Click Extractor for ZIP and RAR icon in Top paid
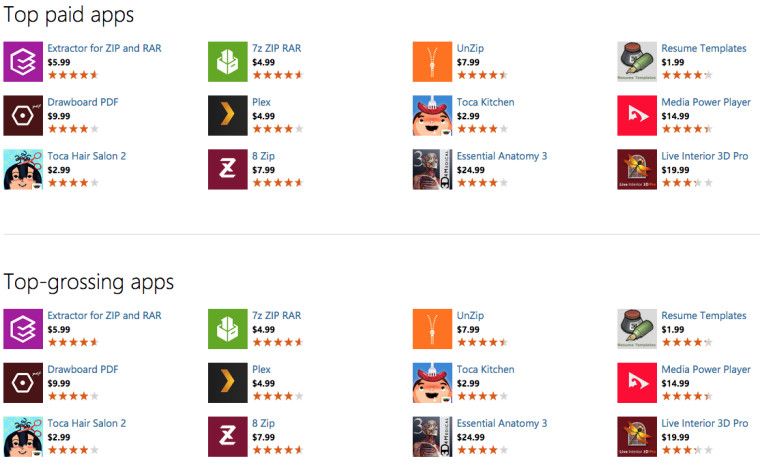The height and width of the screenshot is (465, 760). tap(23, 62)
